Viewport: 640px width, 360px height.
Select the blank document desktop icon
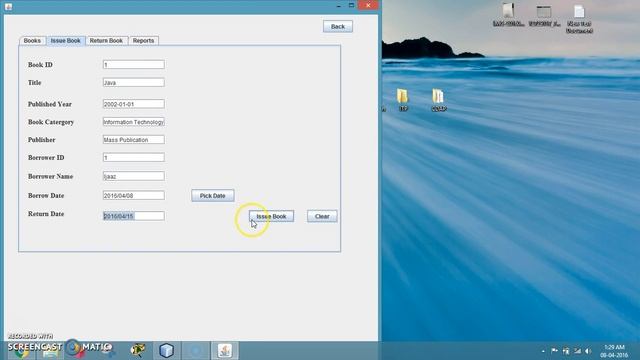tap(579, 19)
